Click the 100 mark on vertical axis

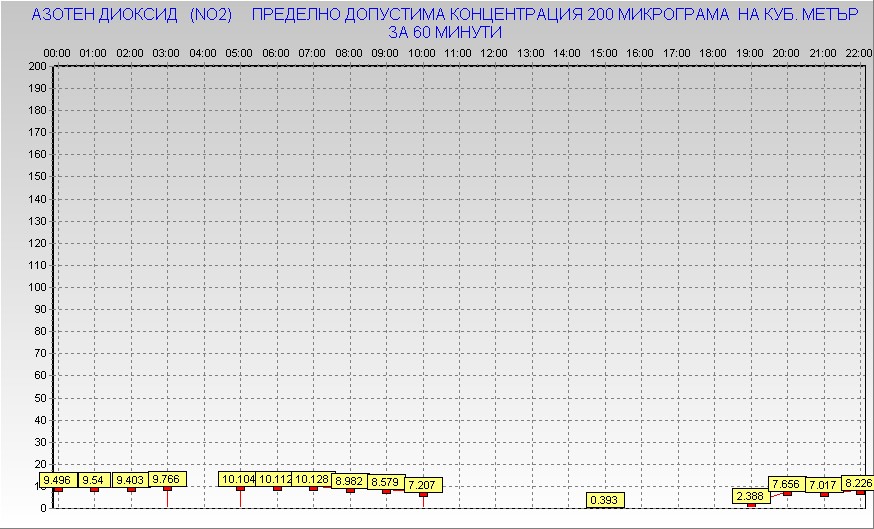coord(38,287)
